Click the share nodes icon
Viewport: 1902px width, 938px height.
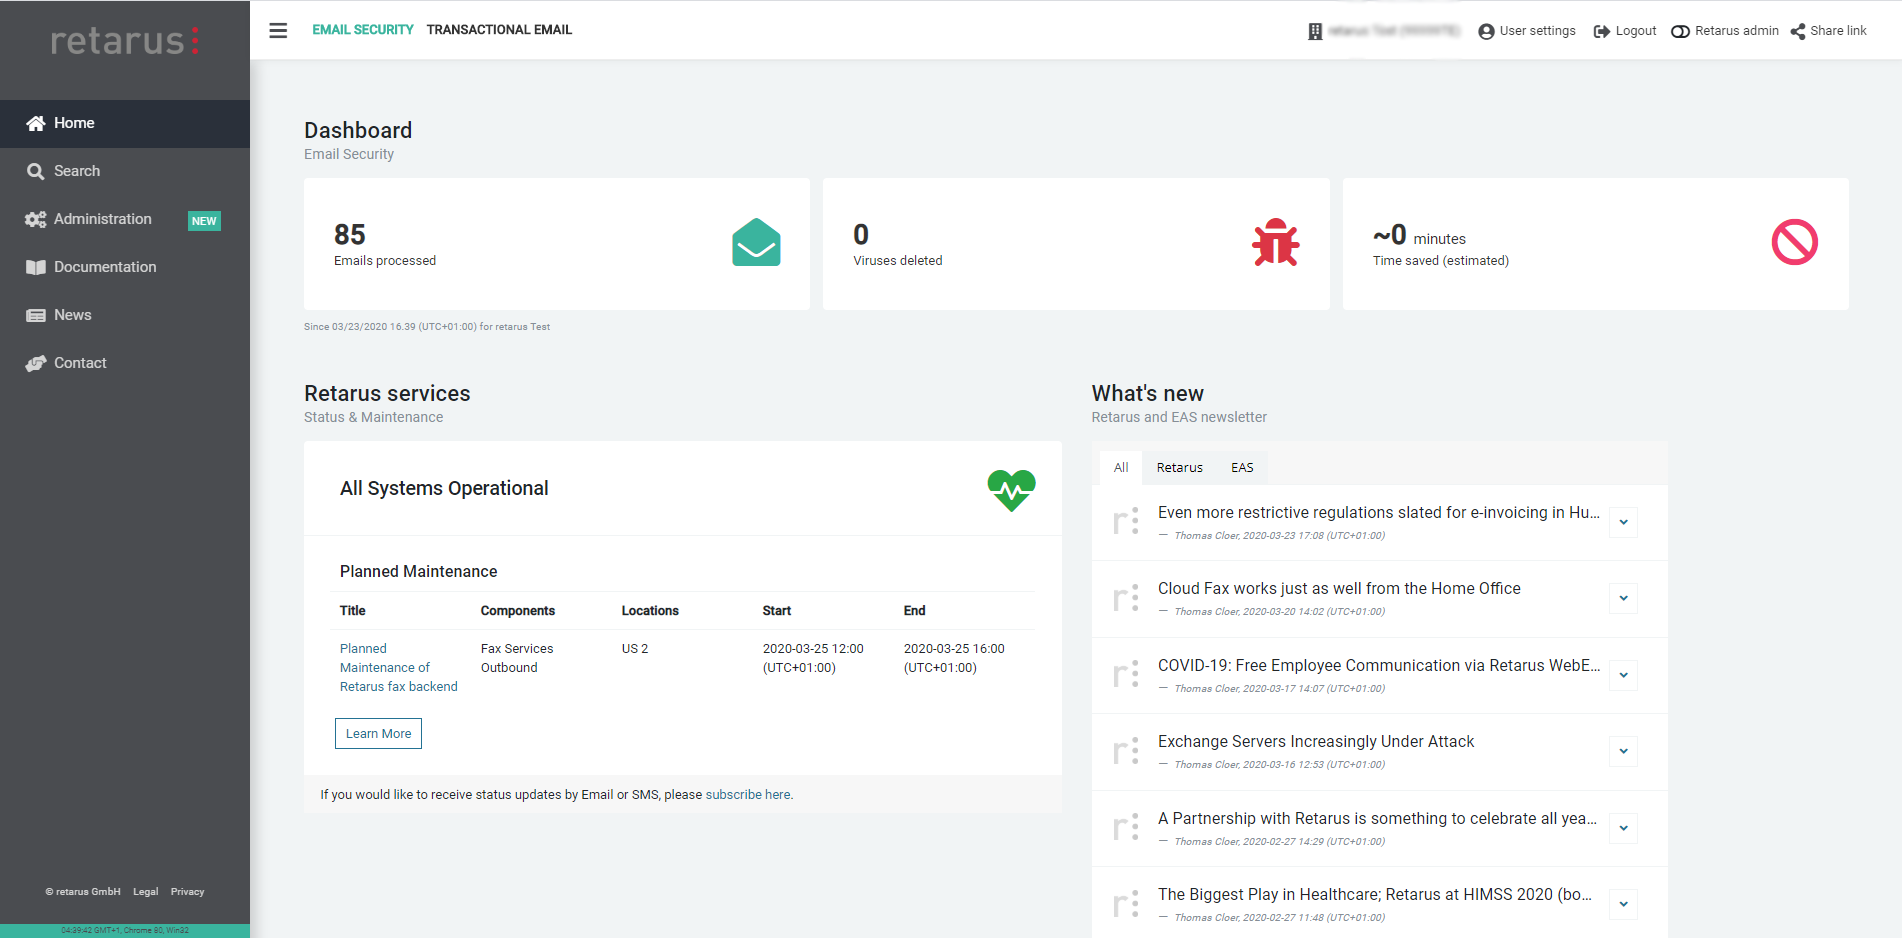point(1798,31)
